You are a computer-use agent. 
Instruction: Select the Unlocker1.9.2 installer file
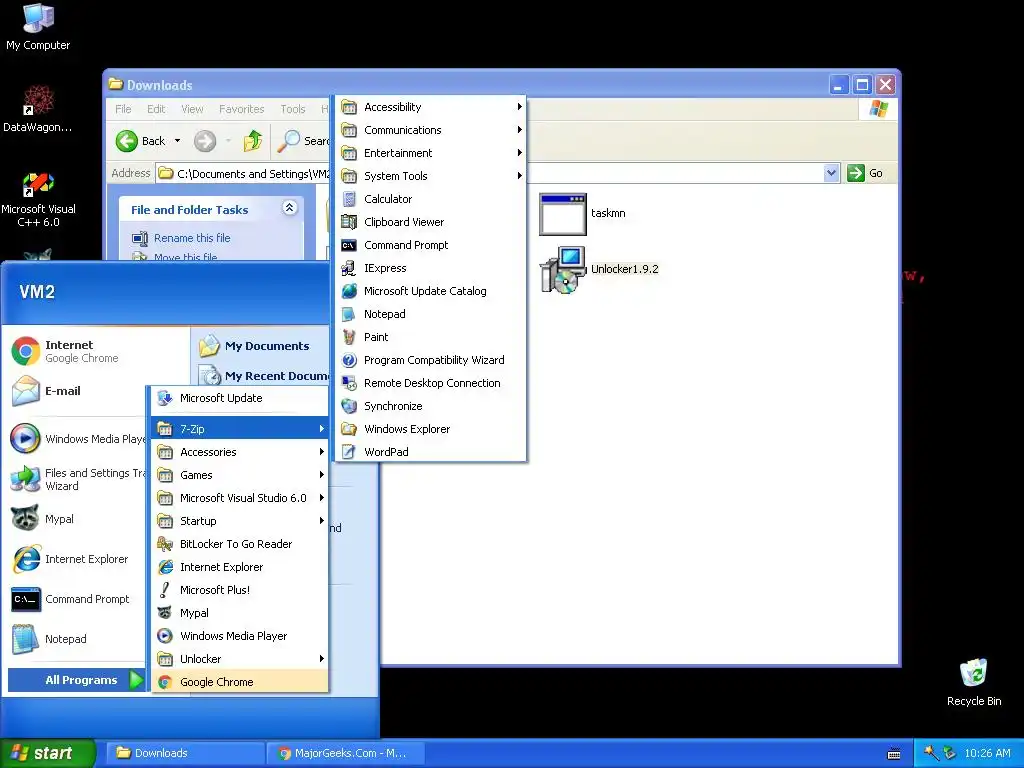[x=599, y=269]
